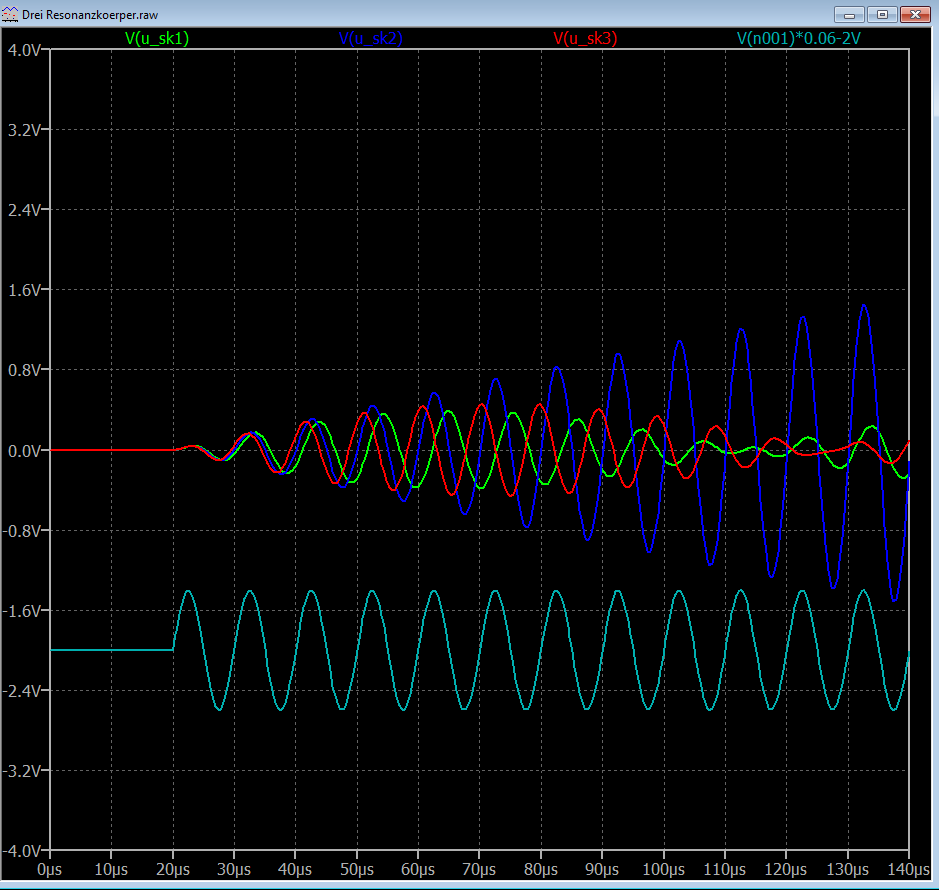Click the 100µs time axis label
The height and width of the screenshot is (890, 939).
(663, 868)
